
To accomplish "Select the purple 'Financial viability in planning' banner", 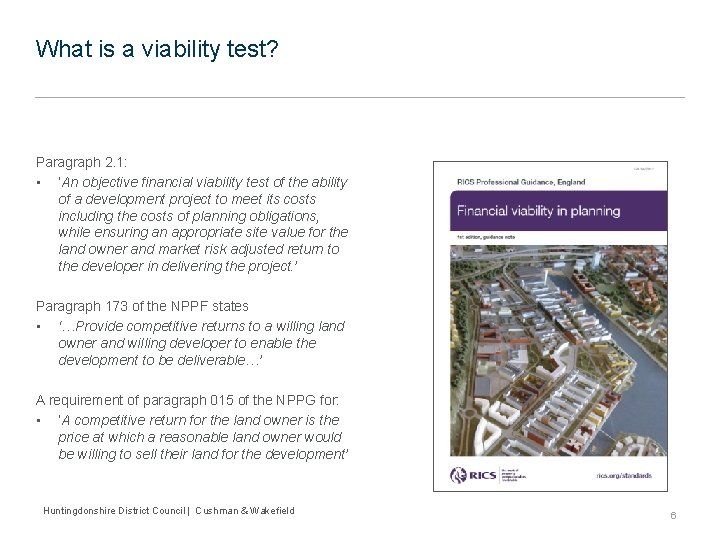I will pyautogui.click(x=550, y=211).
